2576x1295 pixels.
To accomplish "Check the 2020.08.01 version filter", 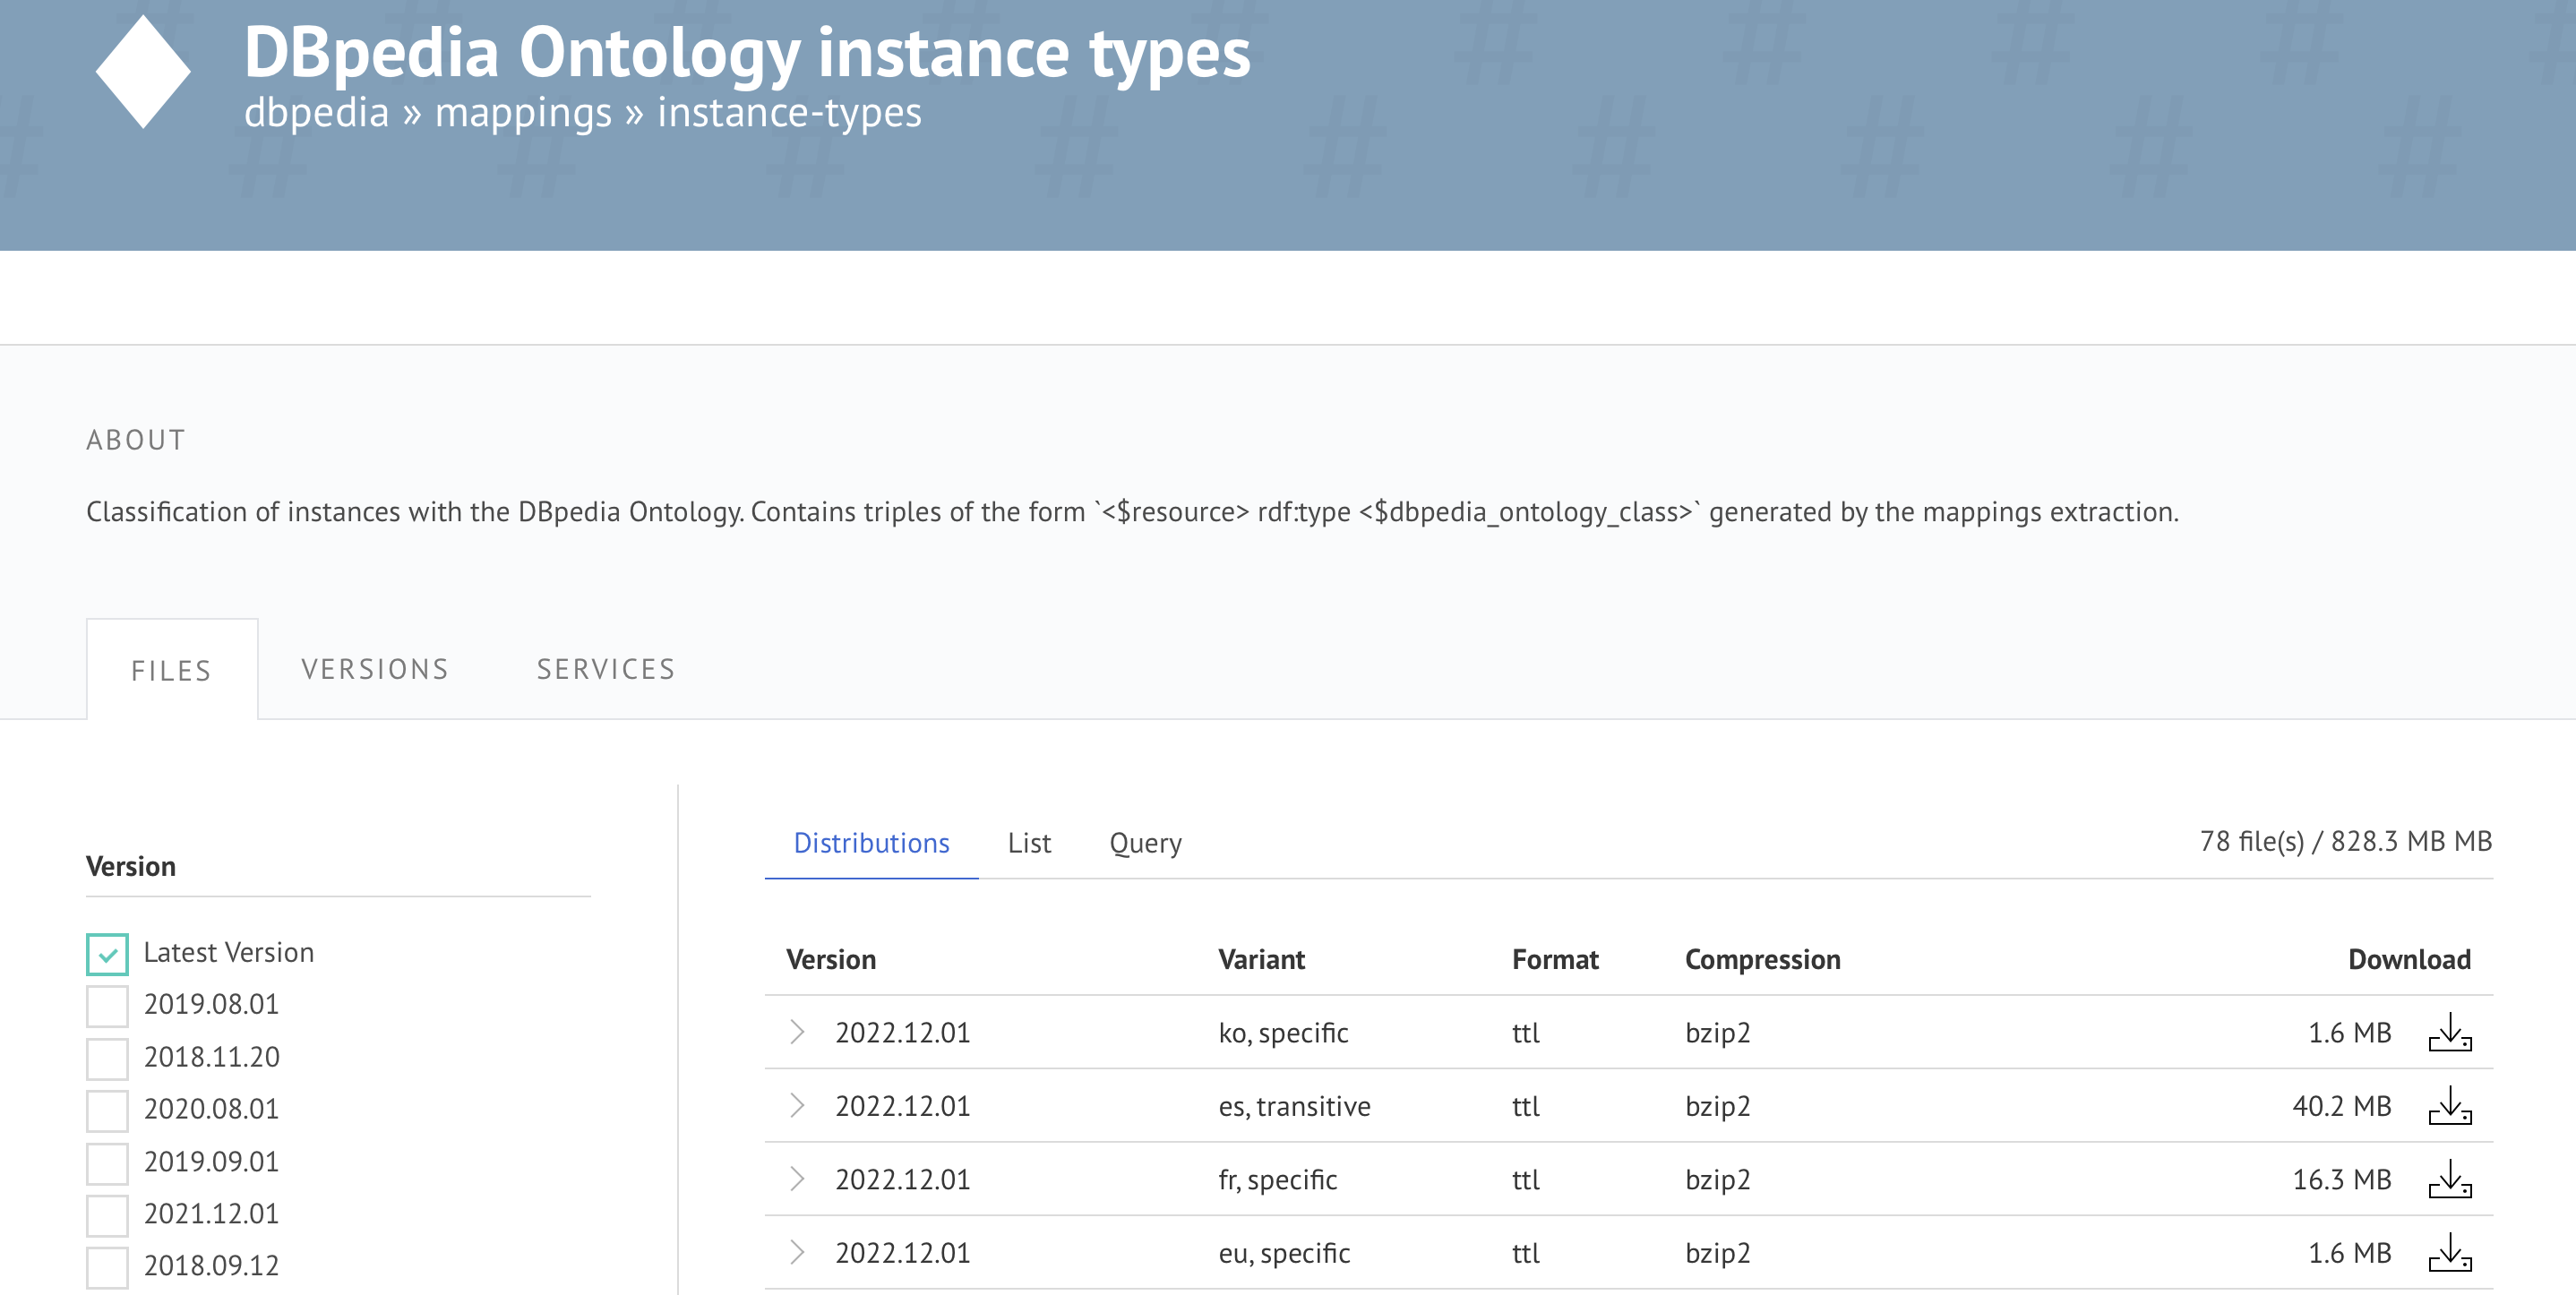I will pos(107,1110).
